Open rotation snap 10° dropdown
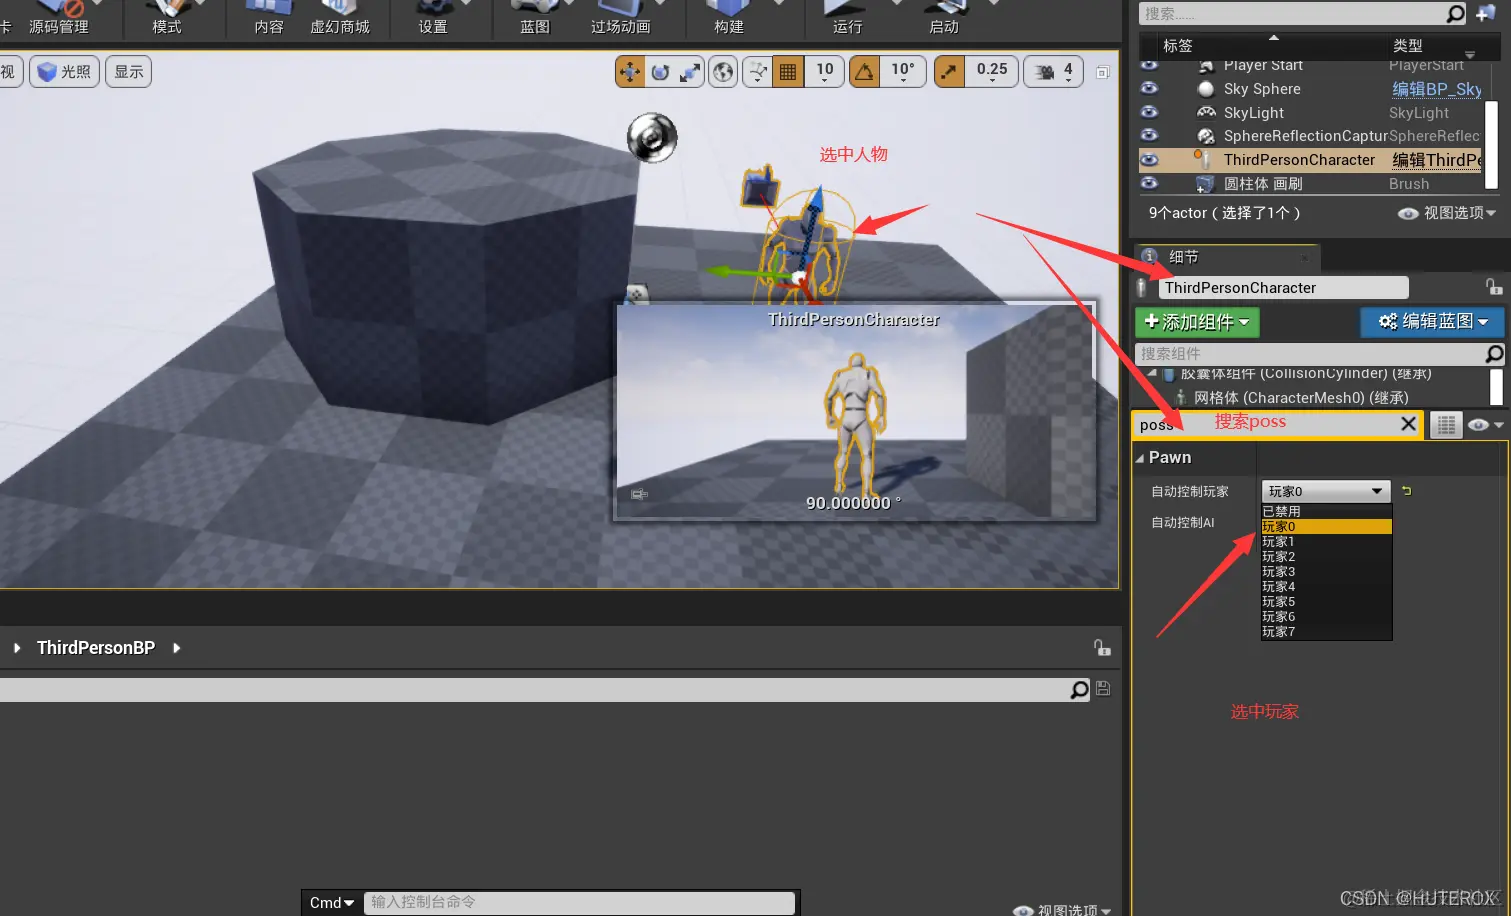 point(902,72)
